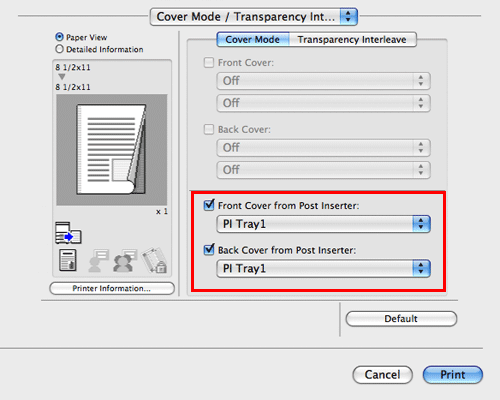Screen dimensions: 500x400
Task: Open PI Tray1 dropdown for Front Cover Post Inserter
Action: [x=323, y=224]
